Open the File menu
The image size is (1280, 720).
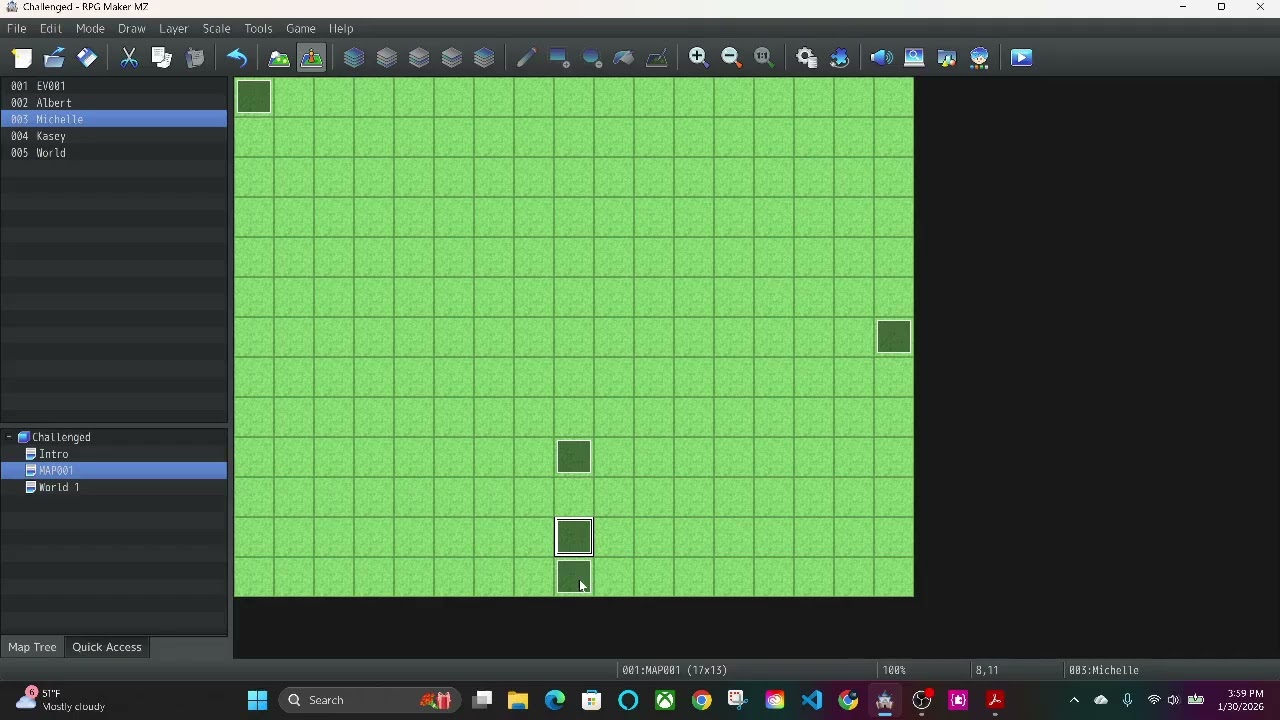coord(17,29)
